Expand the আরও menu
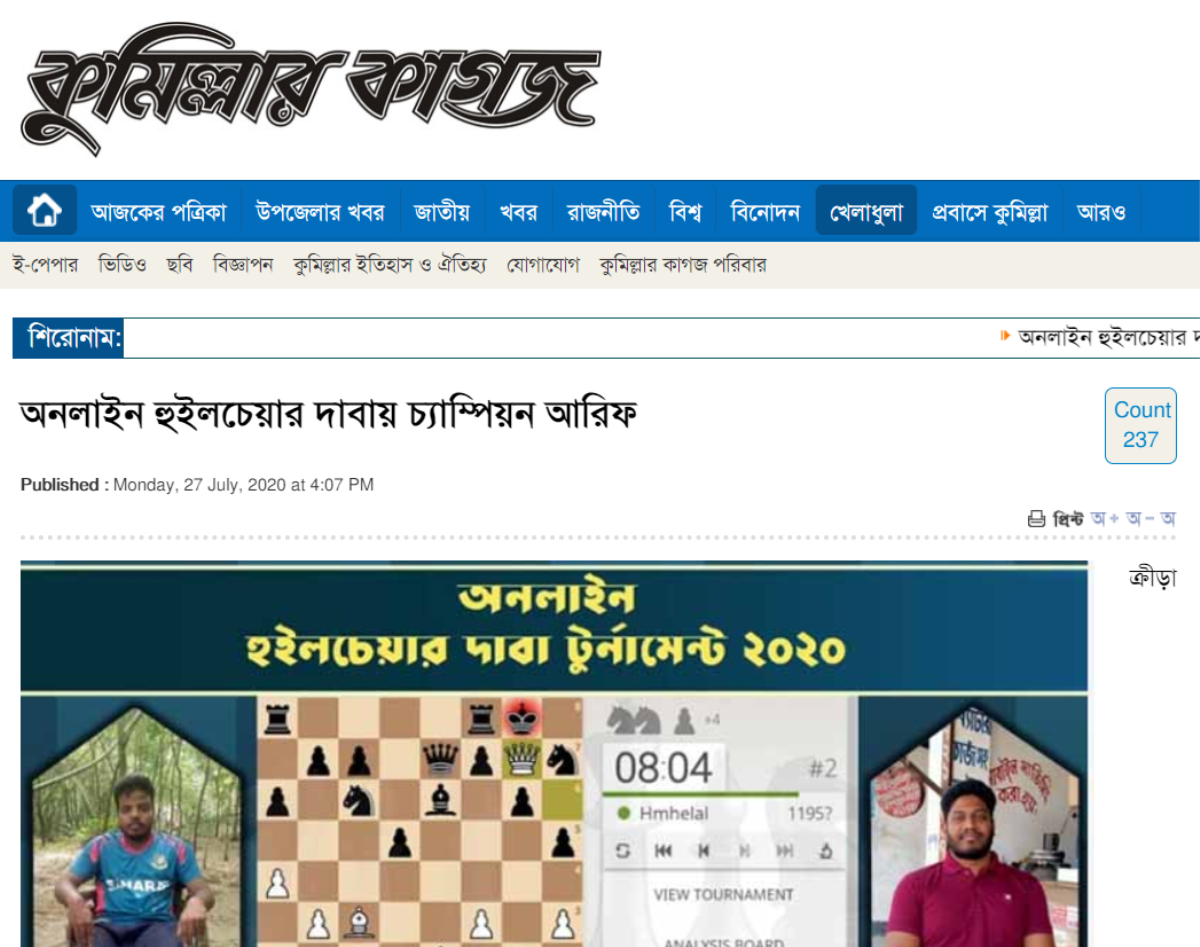This screenshot has width=1200, height=947. coord(1101,211)
